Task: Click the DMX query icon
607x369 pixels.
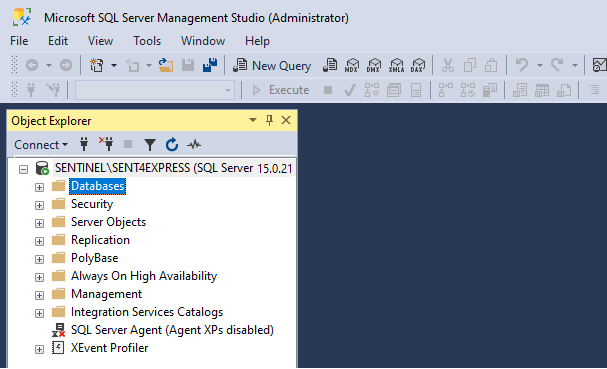Action: [374, 65]
